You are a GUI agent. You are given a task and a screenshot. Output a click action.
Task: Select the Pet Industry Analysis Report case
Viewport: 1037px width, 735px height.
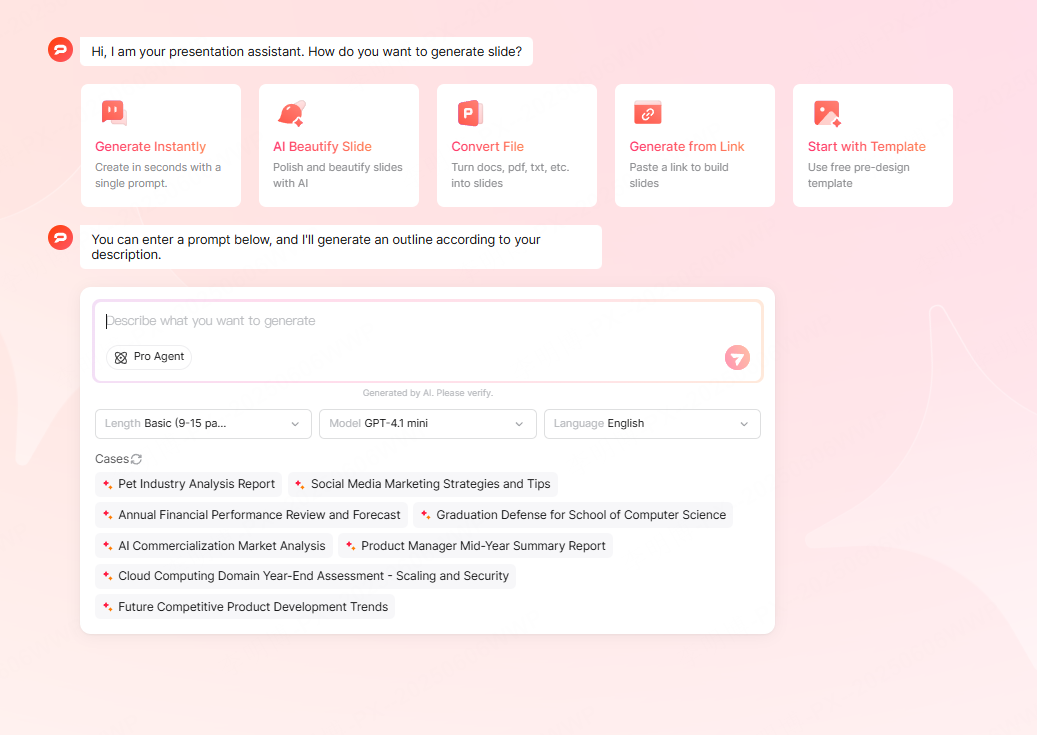[x=188, y=484]
